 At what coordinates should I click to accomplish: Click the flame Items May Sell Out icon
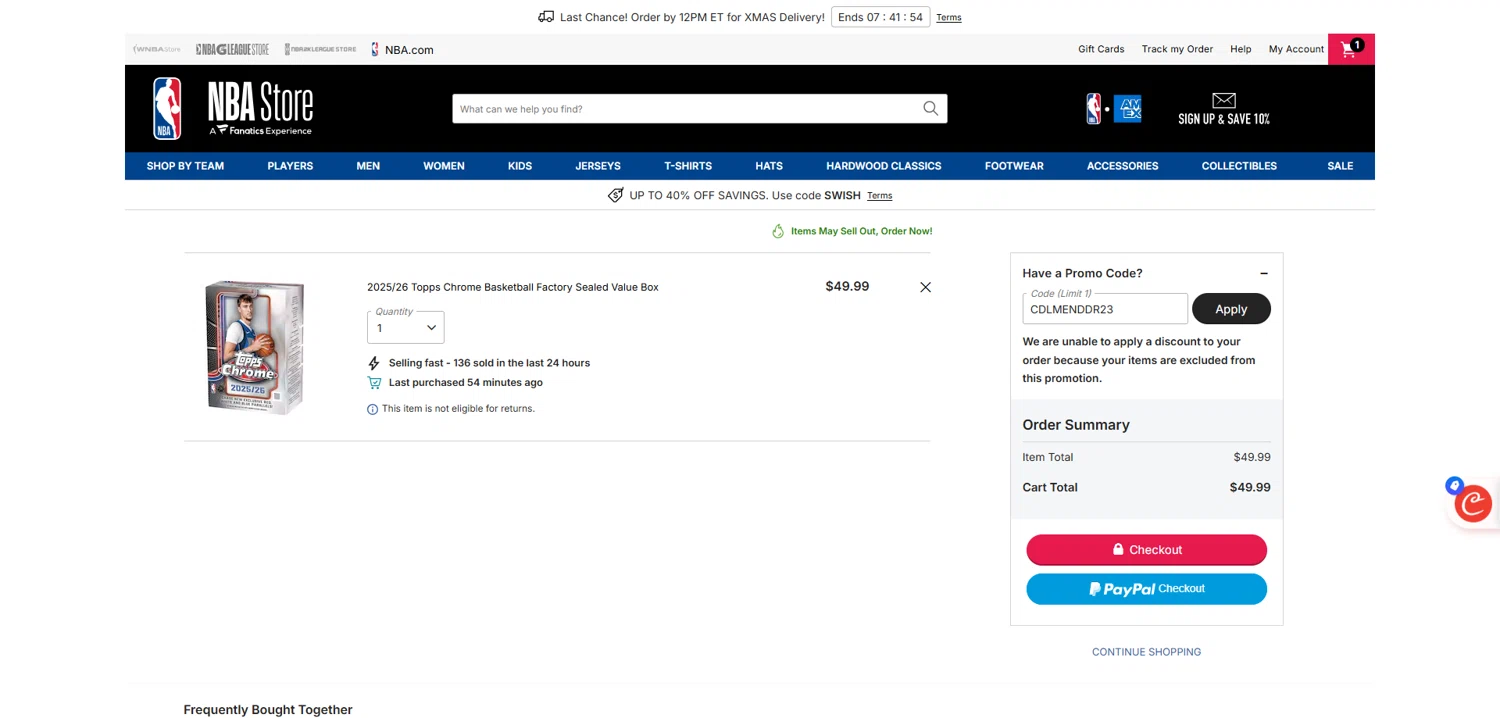click(778, 231)
